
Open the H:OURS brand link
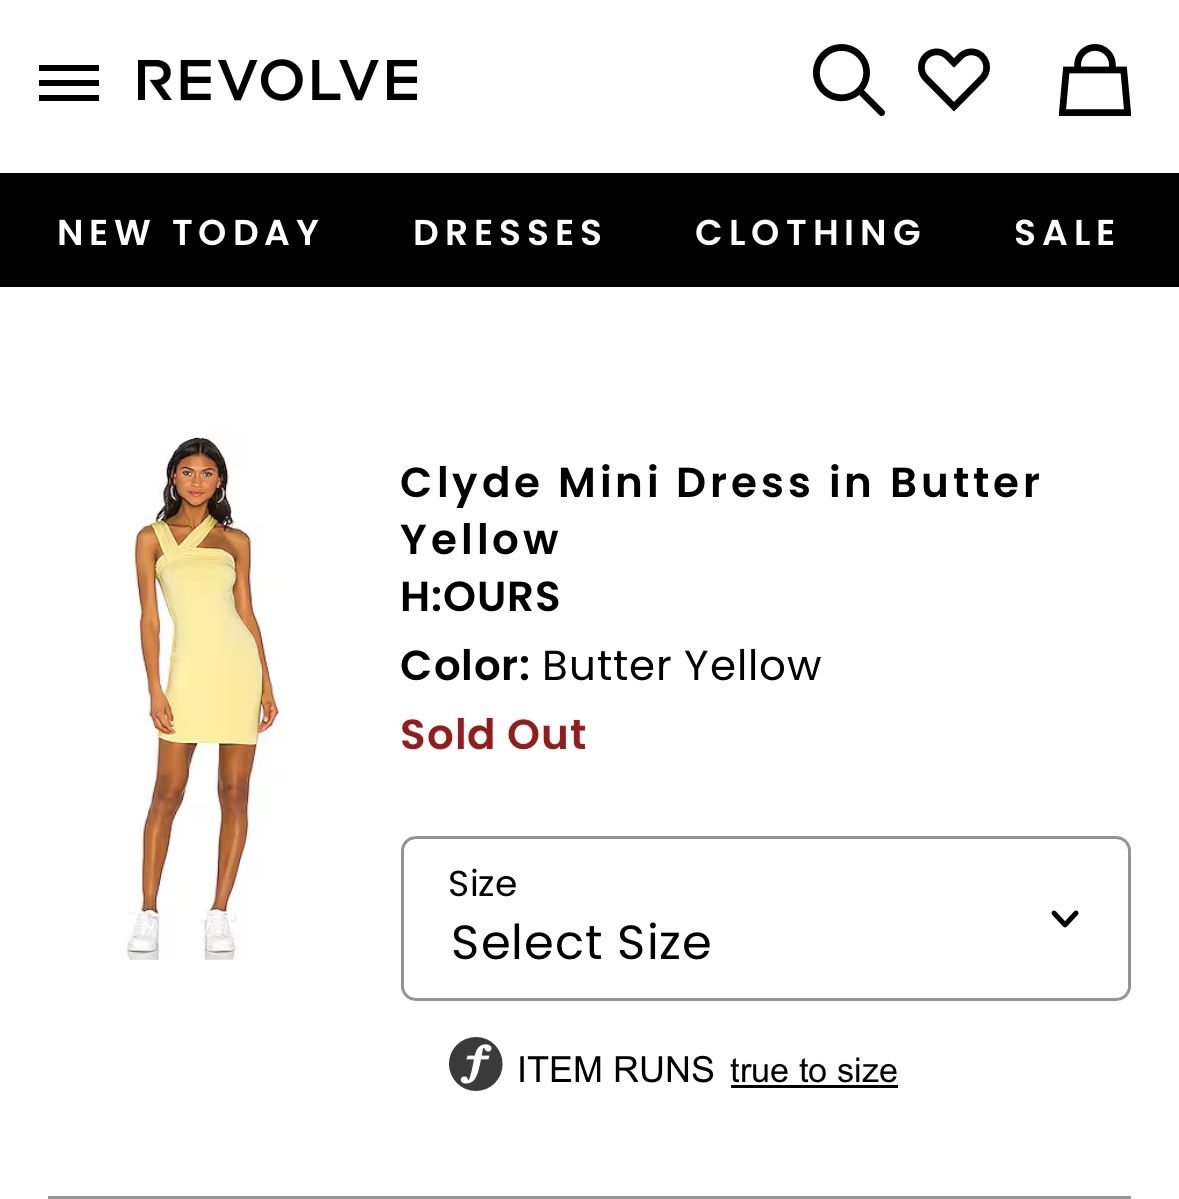tap(480, 597)
